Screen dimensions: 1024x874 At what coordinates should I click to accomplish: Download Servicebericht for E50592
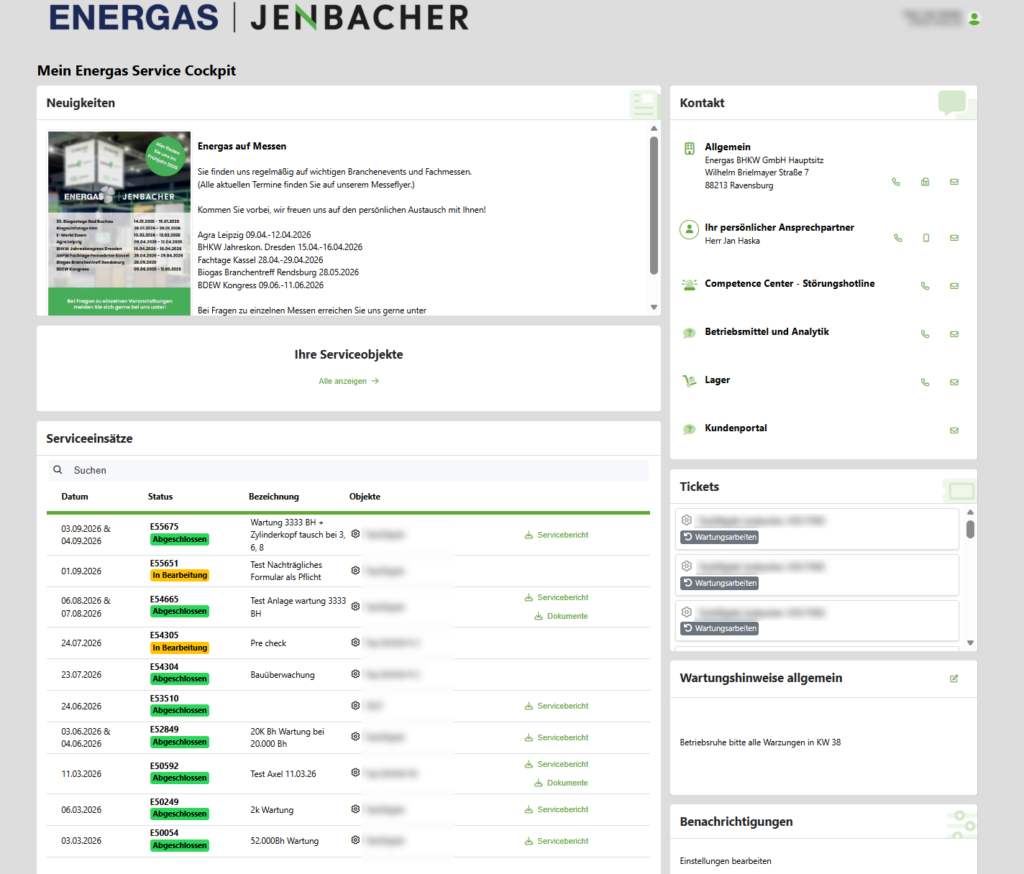coord(556,764)
